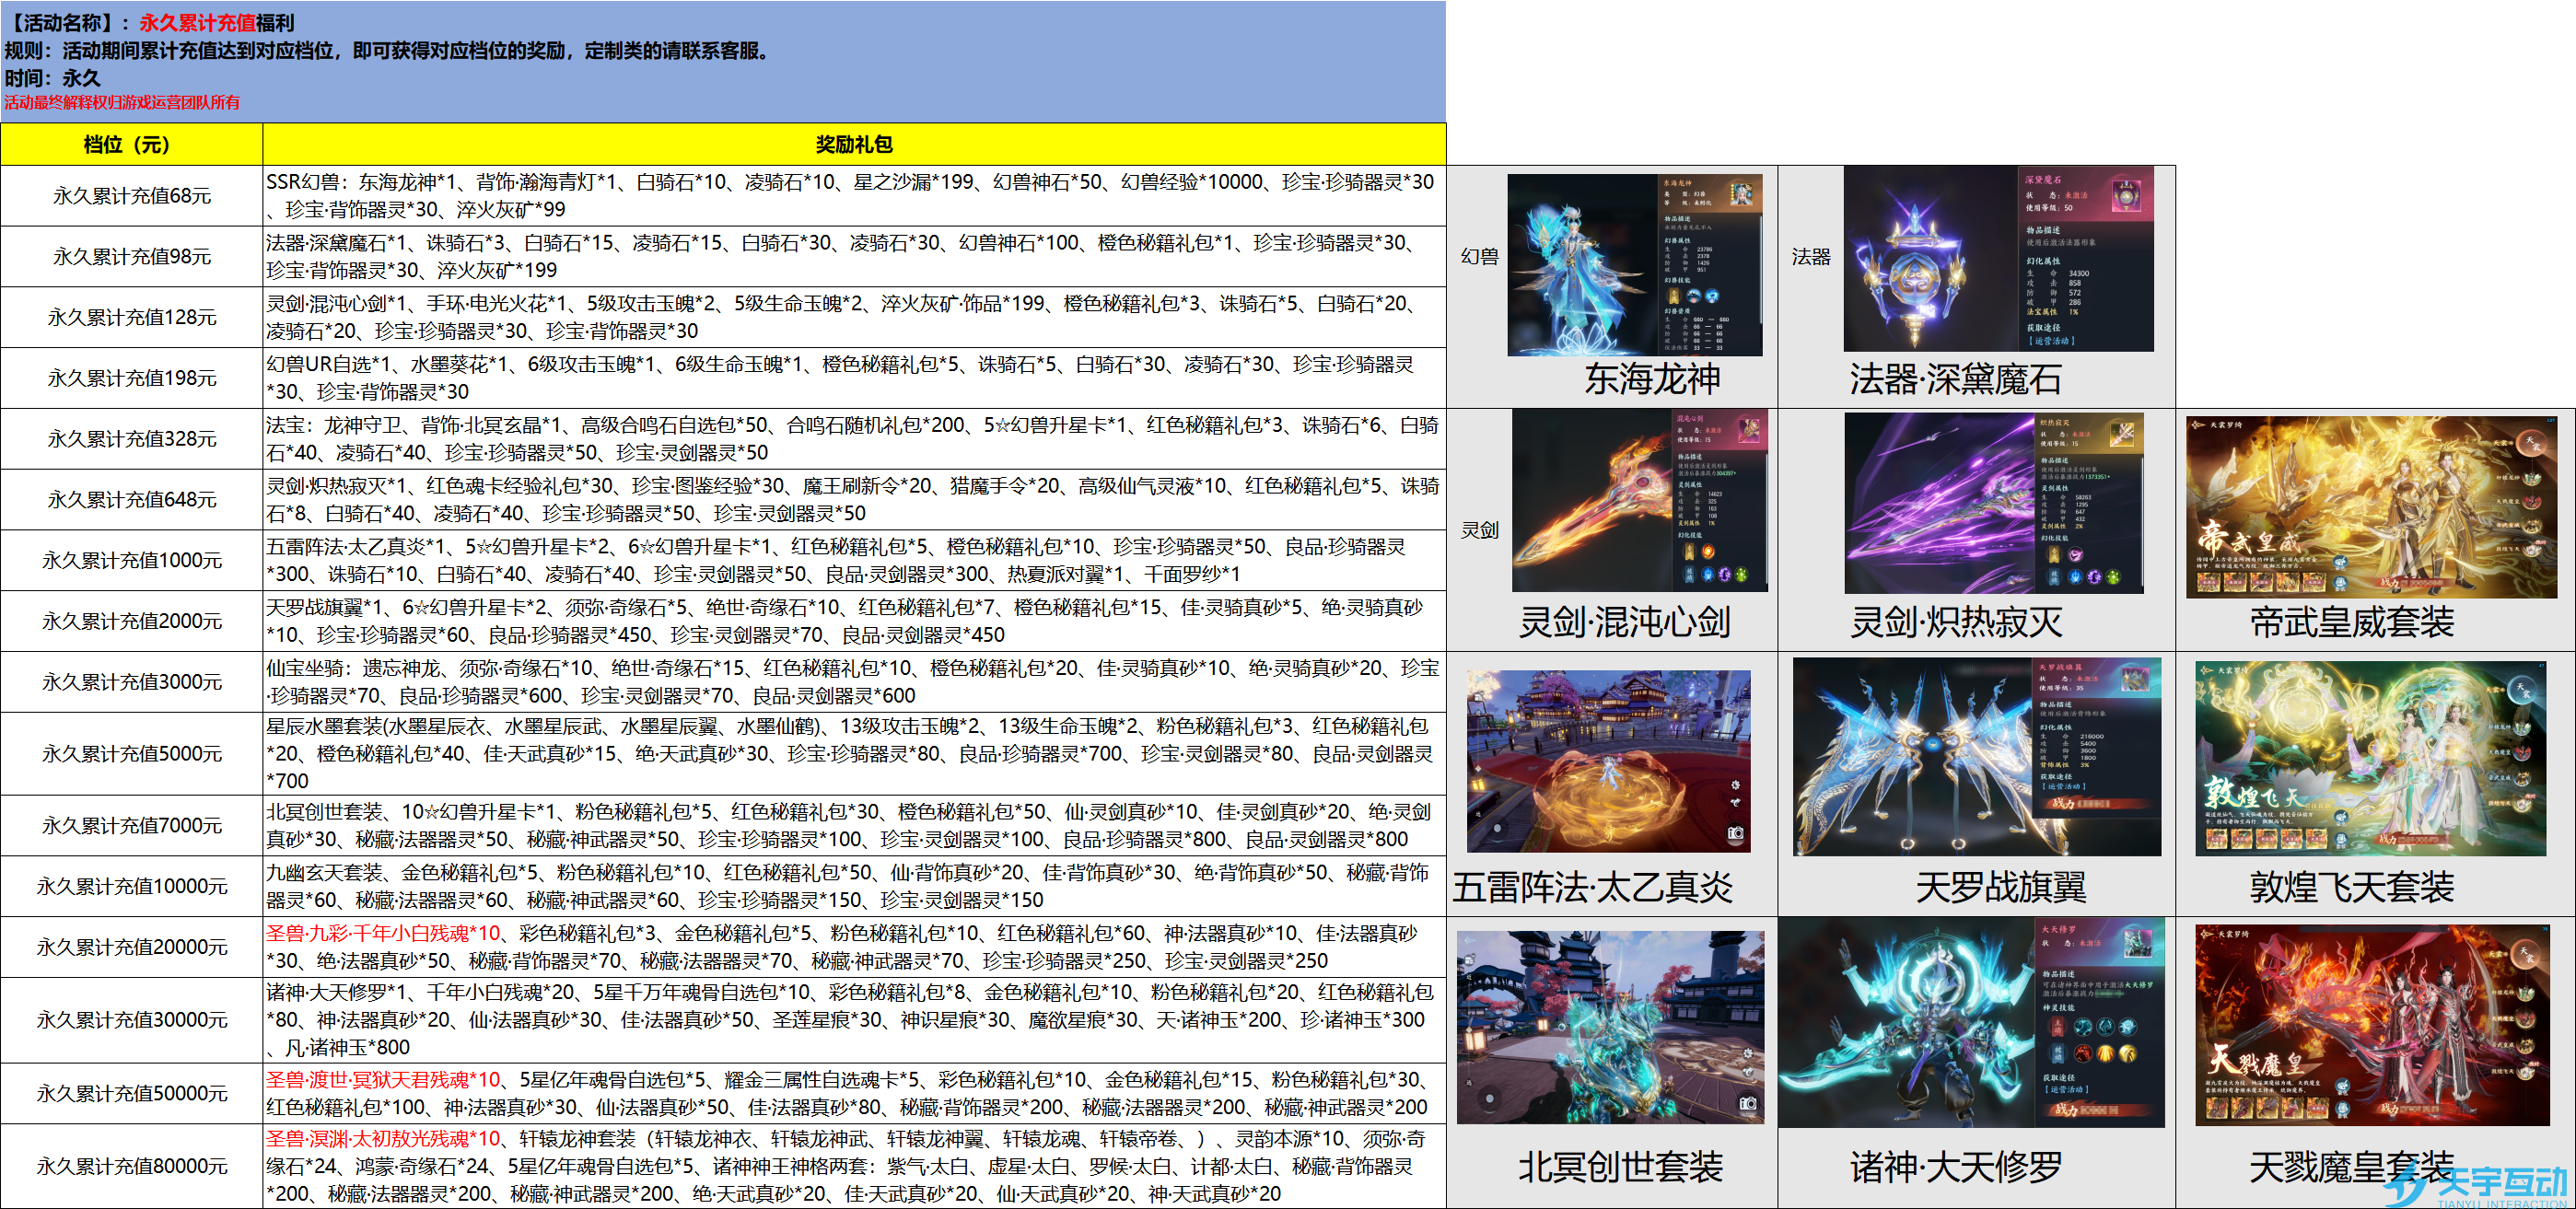Open the 帝武皇威套装 golden outfit image

2371,507
